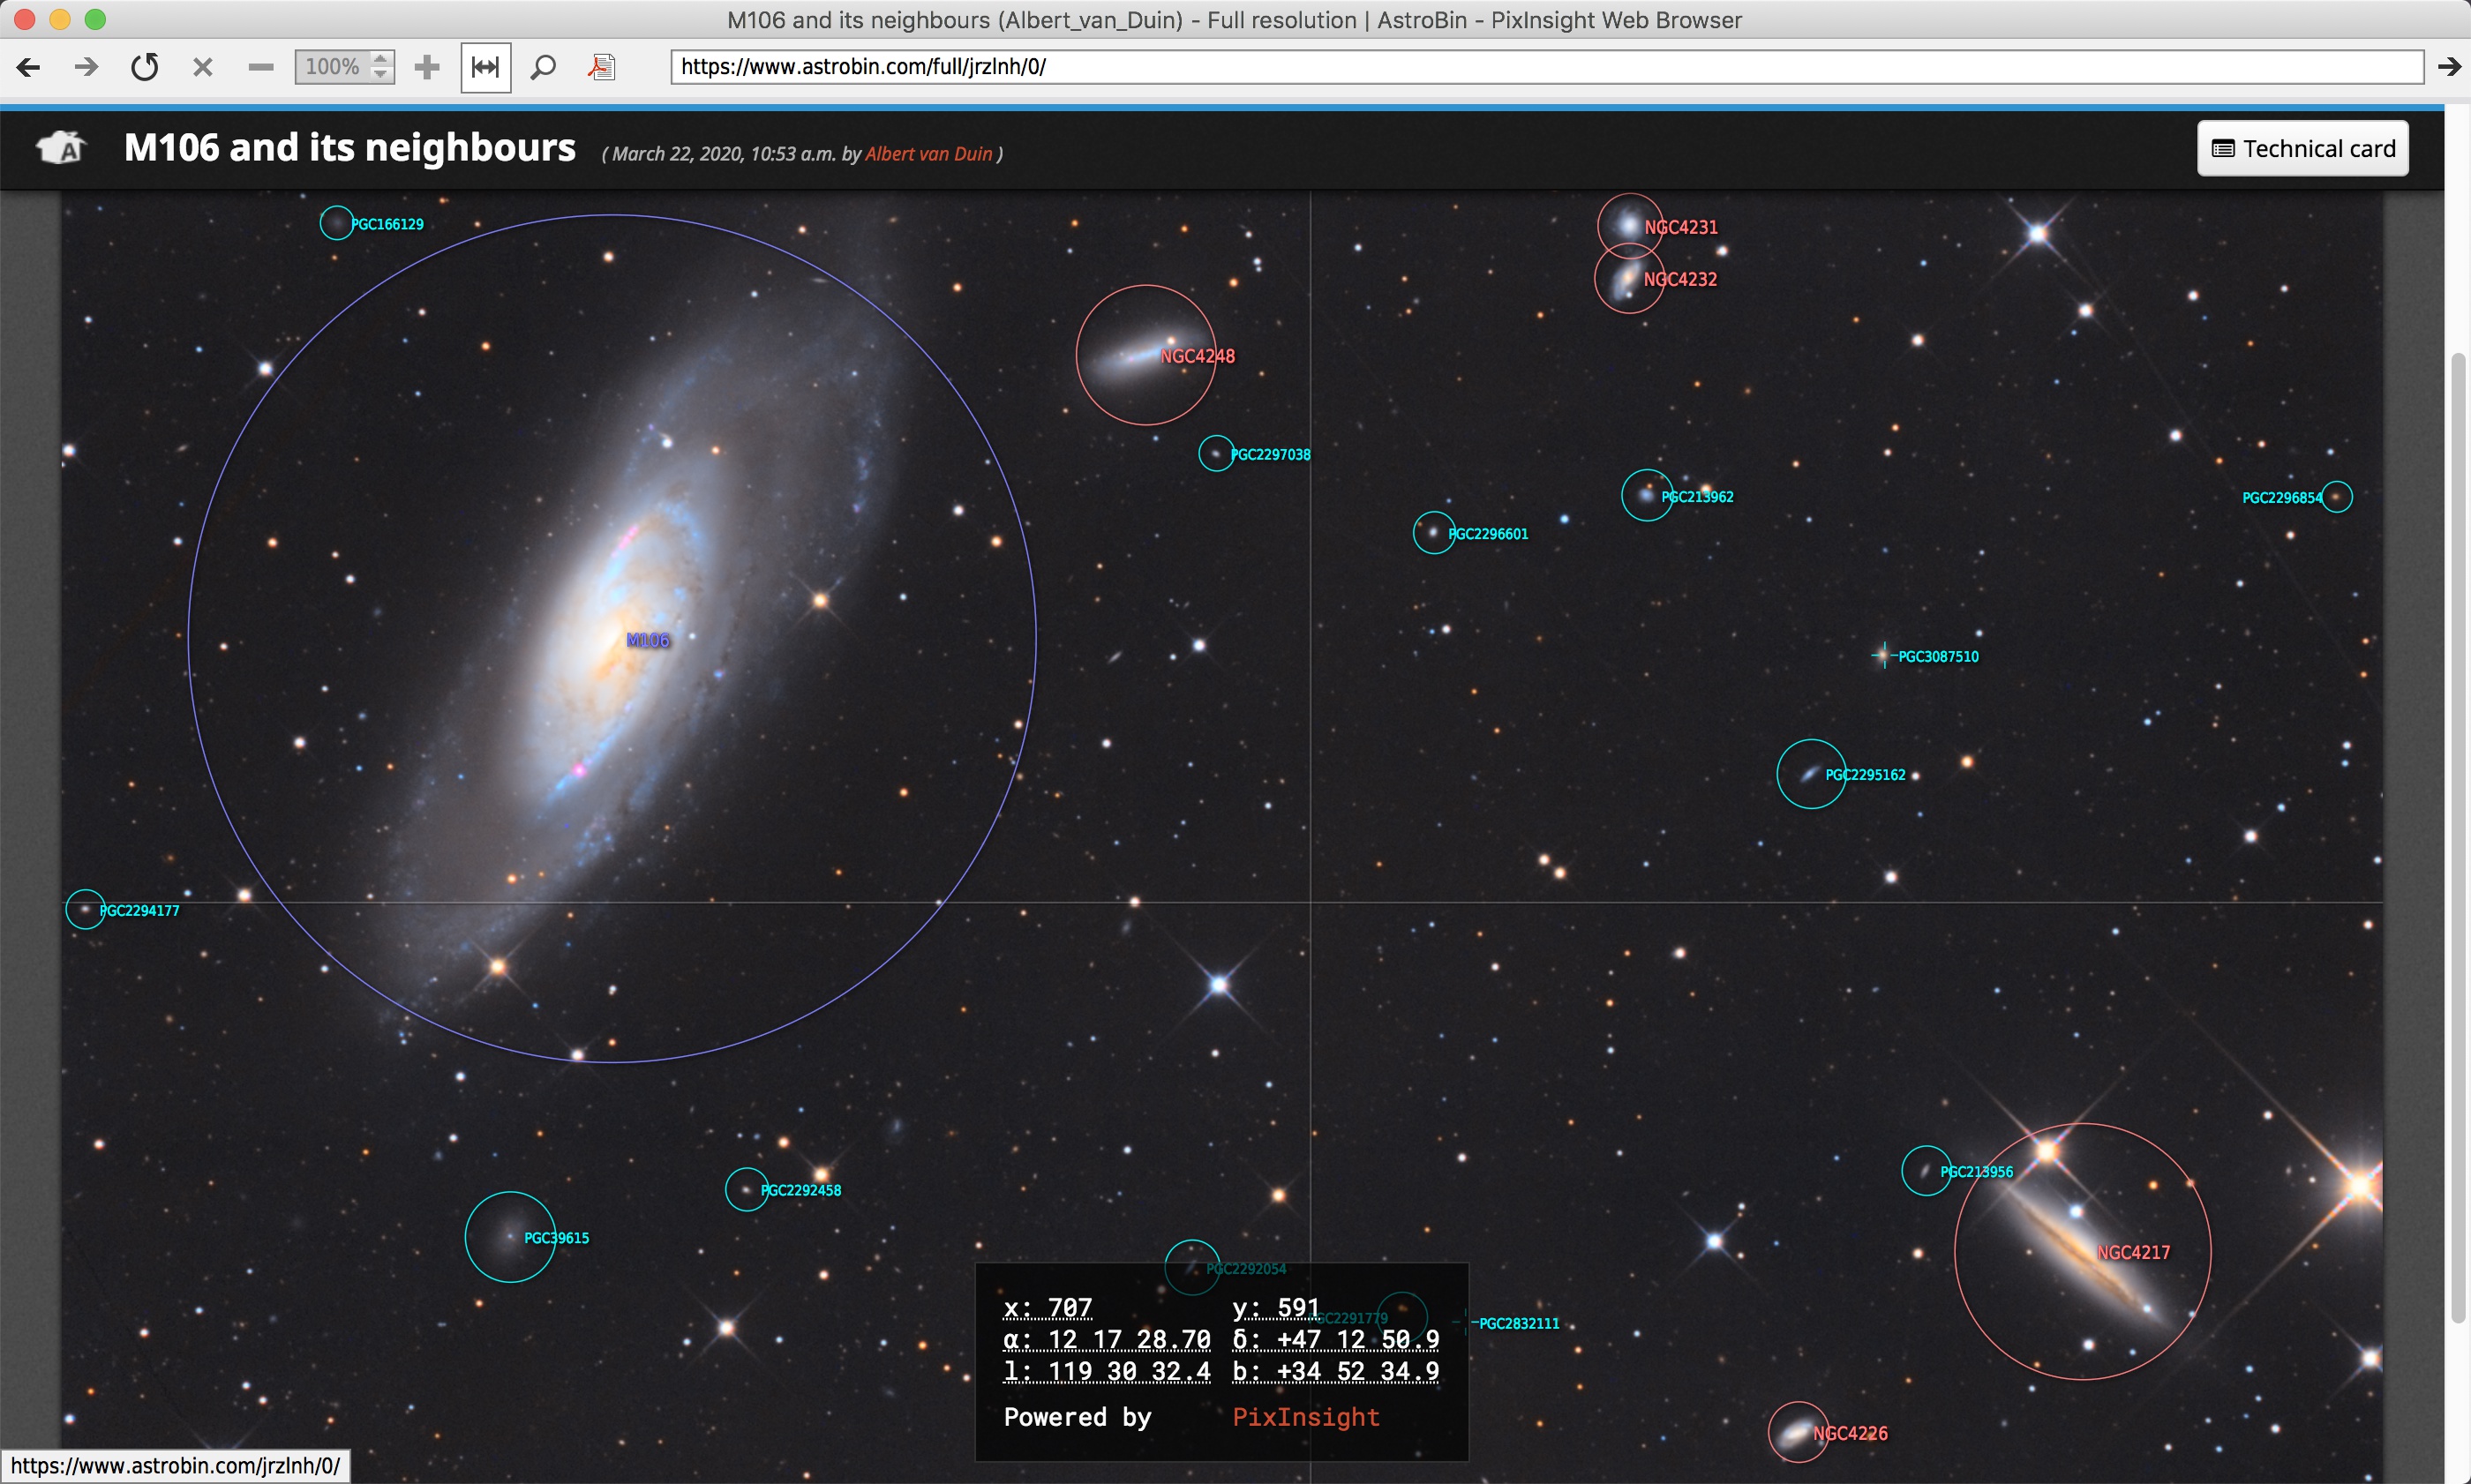Screen dimensions: 2471x1484
Task: Open Albert van Duin's profile link
Action: pyautogui.click(x=928, y=154)
